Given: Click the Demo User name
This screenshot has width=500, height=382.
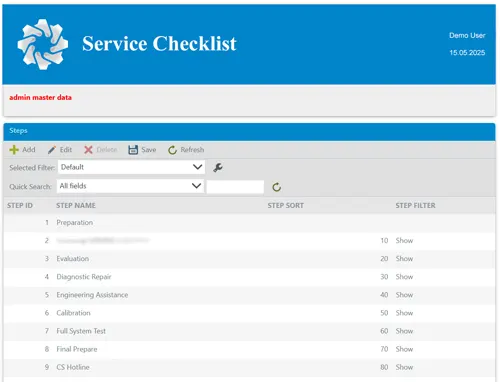Looking at the screenshot, I should pyautogui.click(x=467, y=35).
